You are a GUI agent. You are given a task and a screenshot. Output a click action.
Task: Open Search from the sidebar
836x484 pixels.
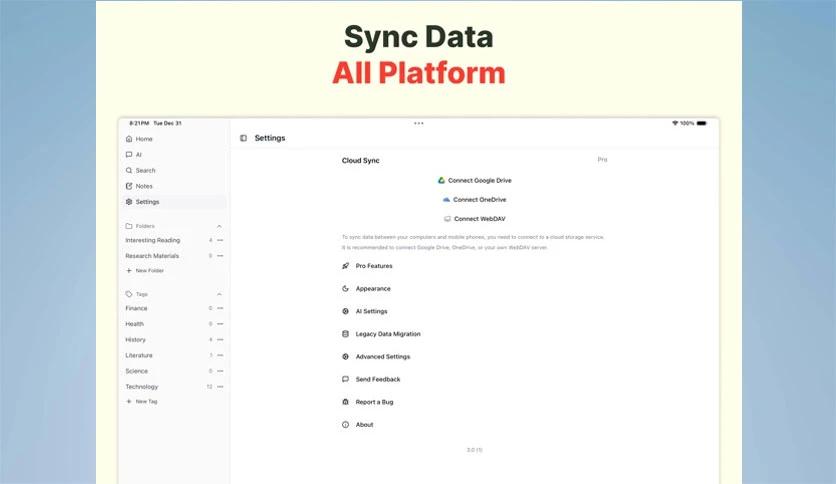(145, 170)
